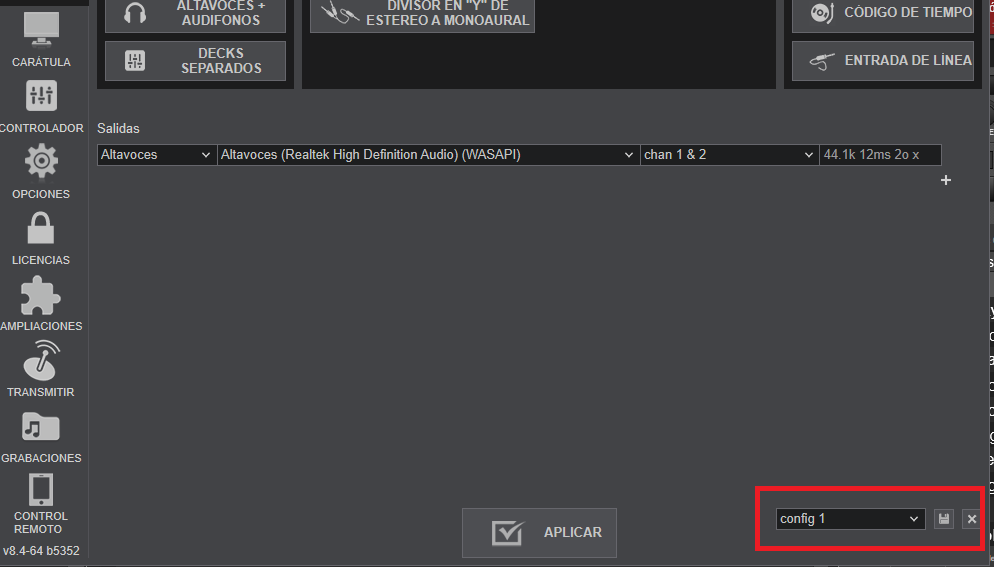Expand the Realtek WASAPI device dropdown
994x567 pixels.
point(428,155)
